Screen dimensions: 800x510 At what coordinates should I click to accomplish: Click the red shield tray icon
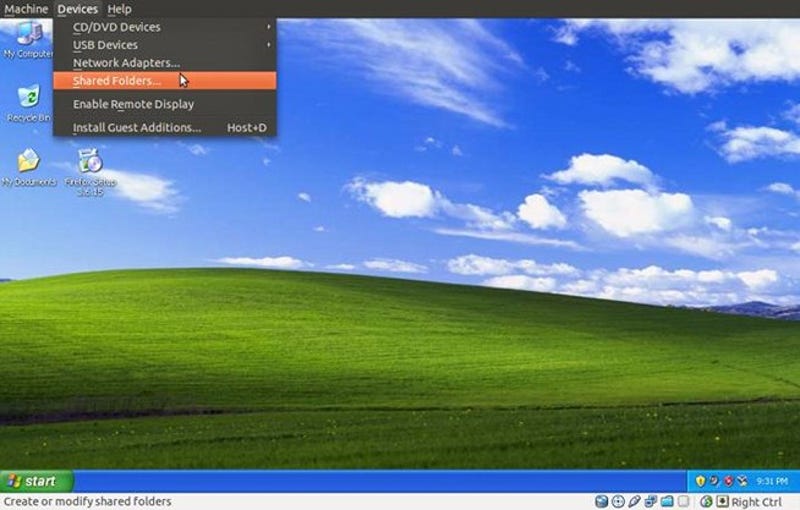[729, 481]
